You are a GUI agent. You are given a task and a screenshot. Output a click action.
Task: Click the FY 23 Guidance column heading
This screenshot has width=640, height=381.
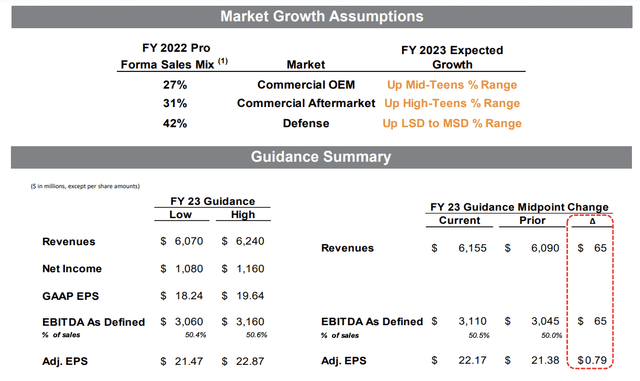pos(212,201)
